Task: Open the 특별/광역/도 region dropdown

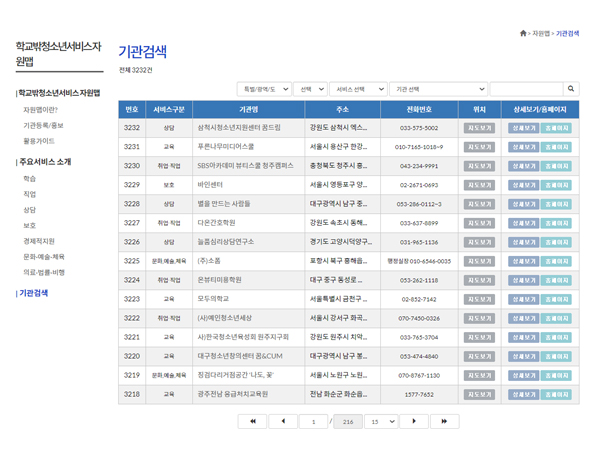Action: pyautogui.click(x=264, y=89)
